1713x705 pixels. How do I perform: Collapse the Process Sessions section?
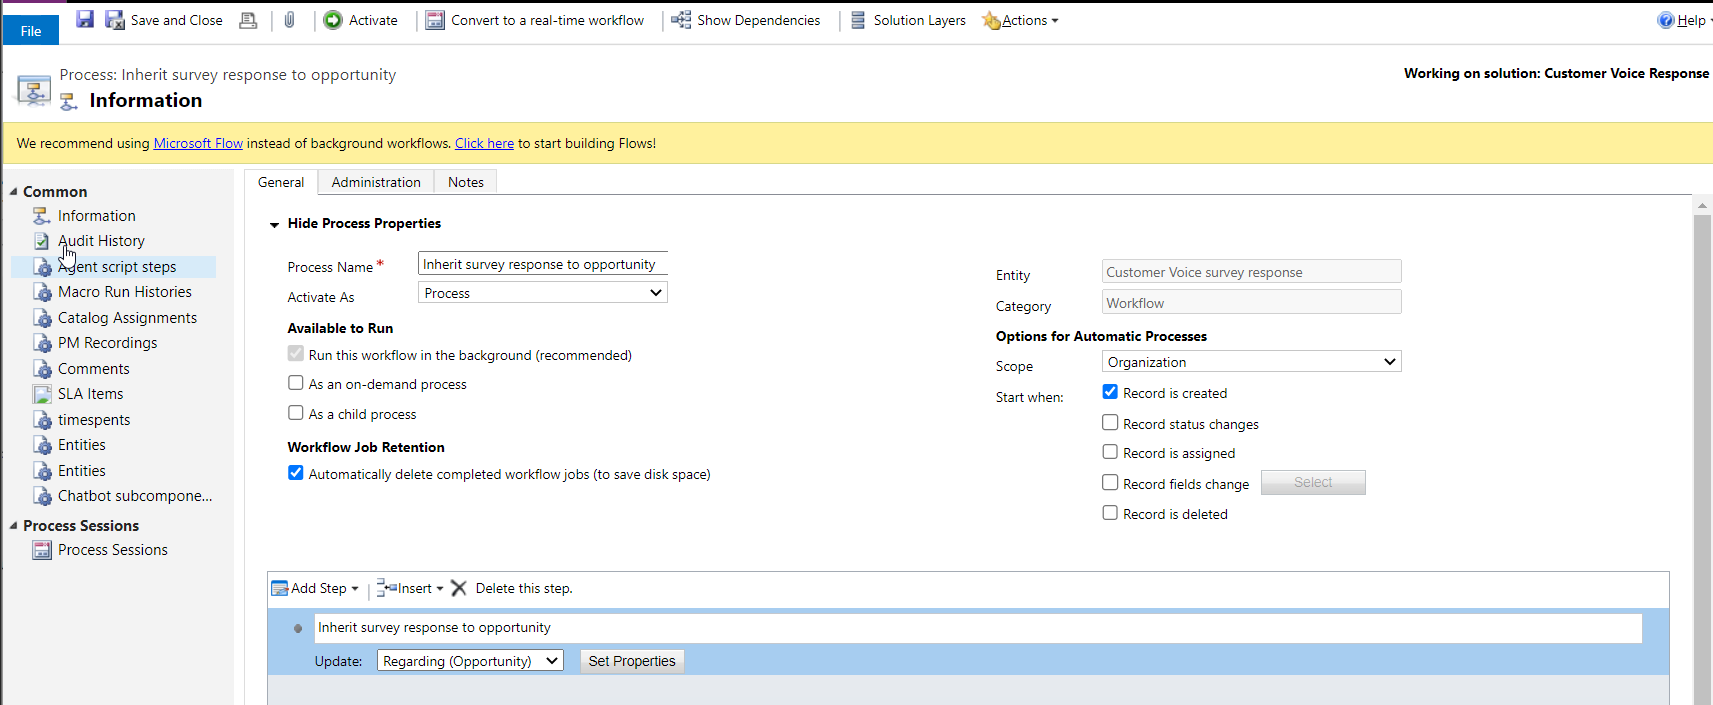(14, 526)
